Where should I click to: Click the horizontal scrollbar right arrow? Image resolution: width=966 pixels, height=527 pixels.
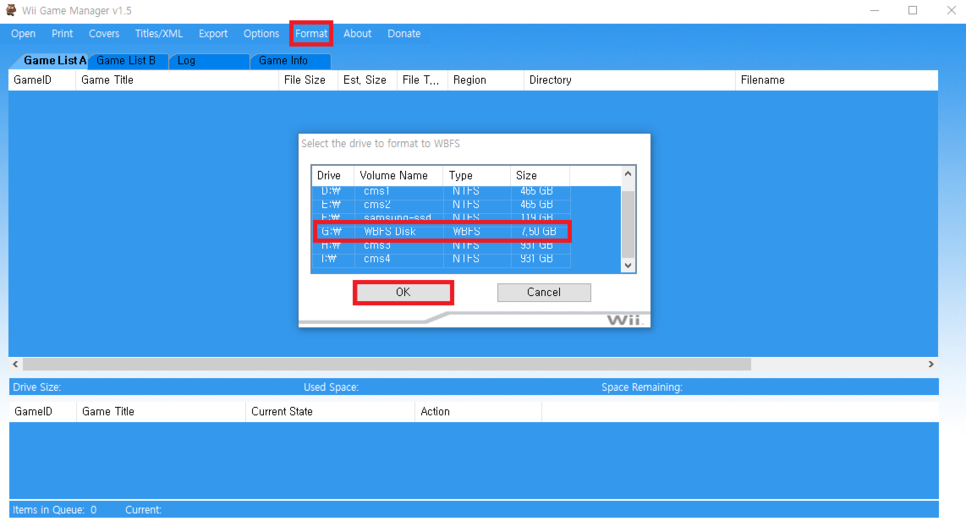pyautogui.click(x=931, y=364)
